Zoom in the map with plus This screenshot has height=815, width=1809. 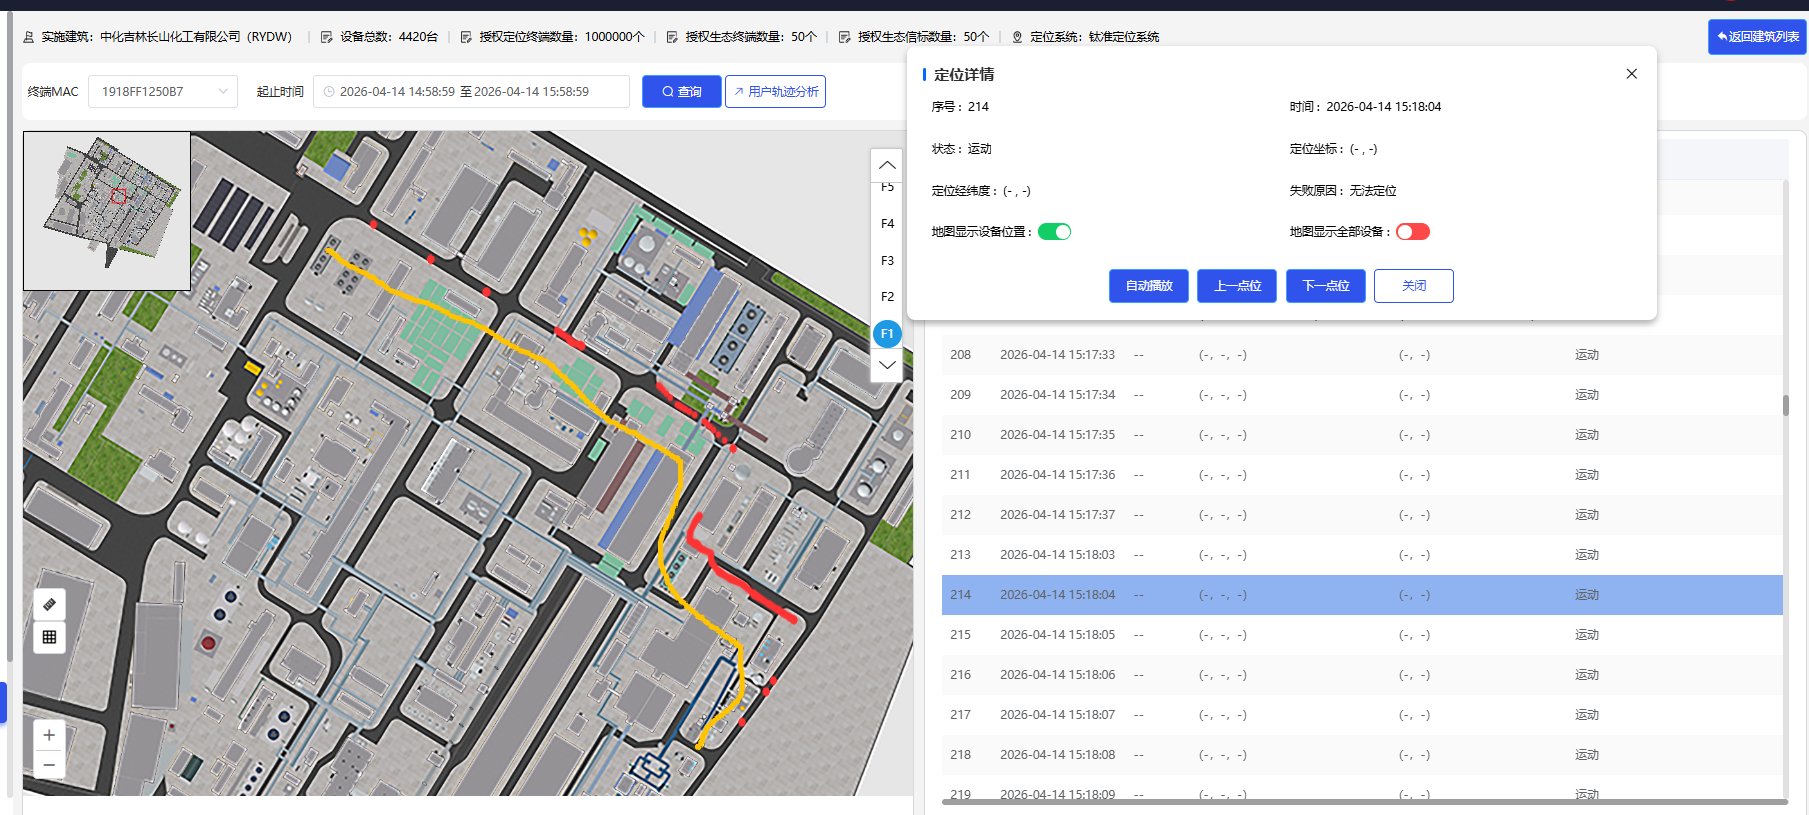click(49, 735)
